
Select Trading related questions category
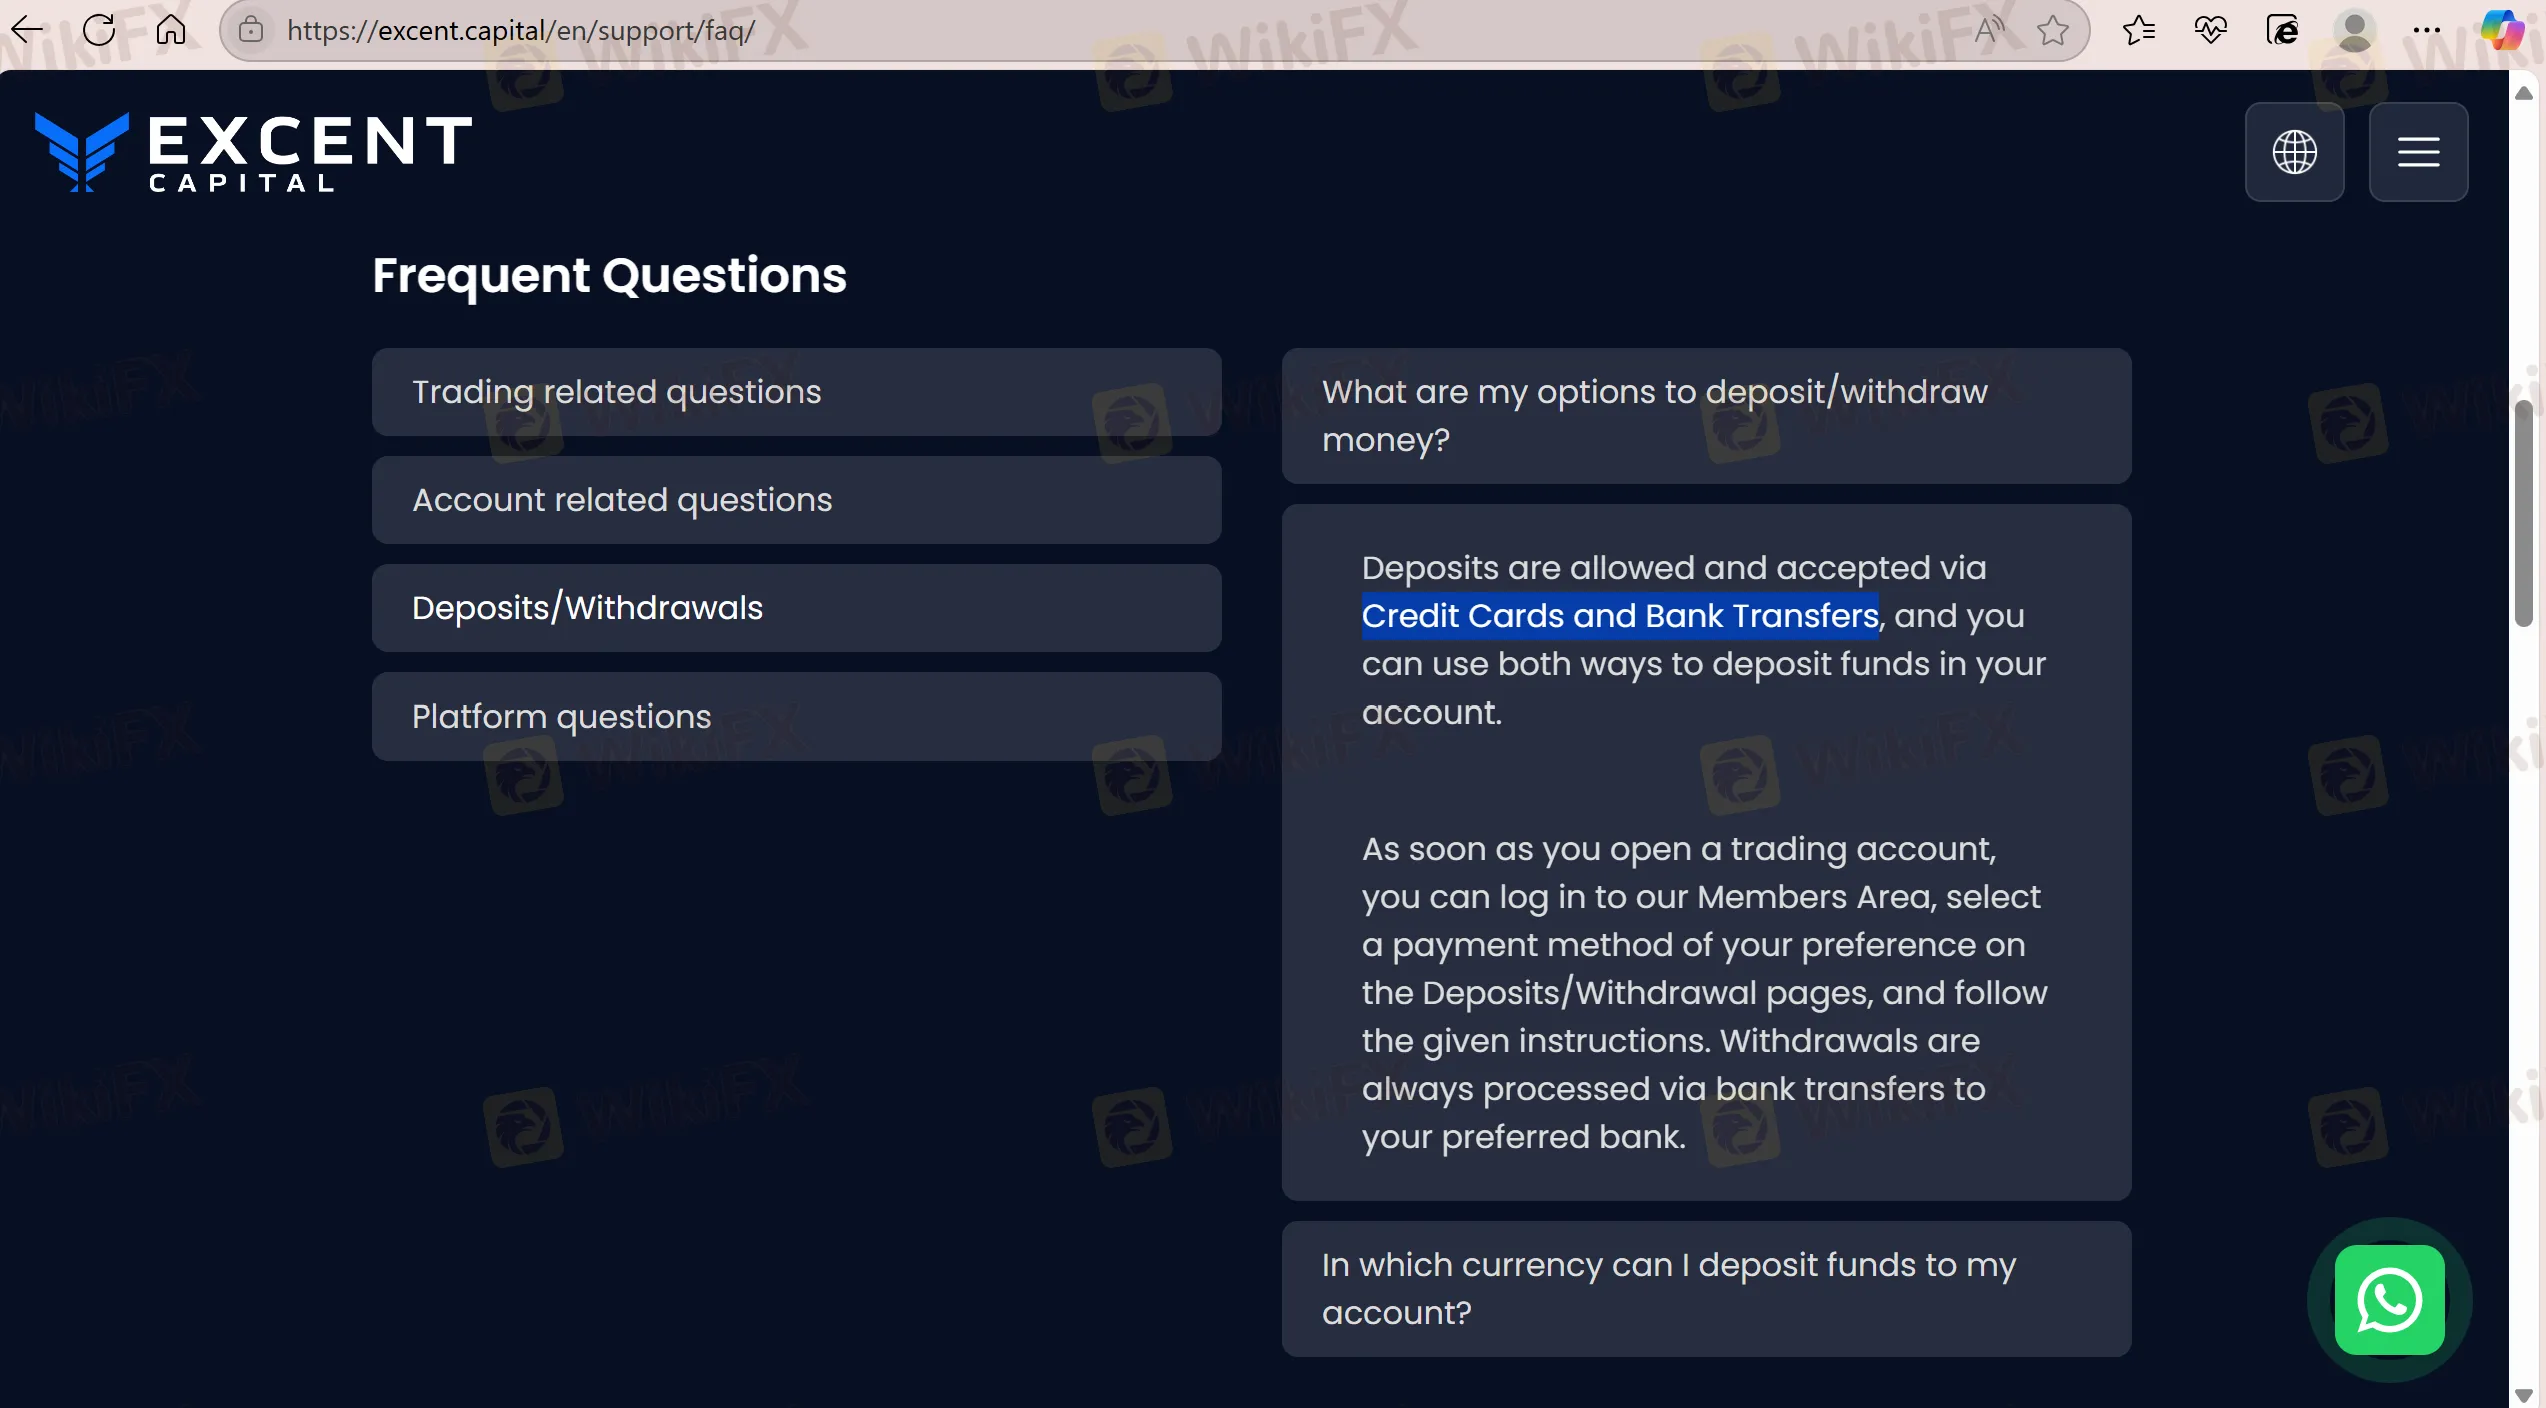pos(796,392)
